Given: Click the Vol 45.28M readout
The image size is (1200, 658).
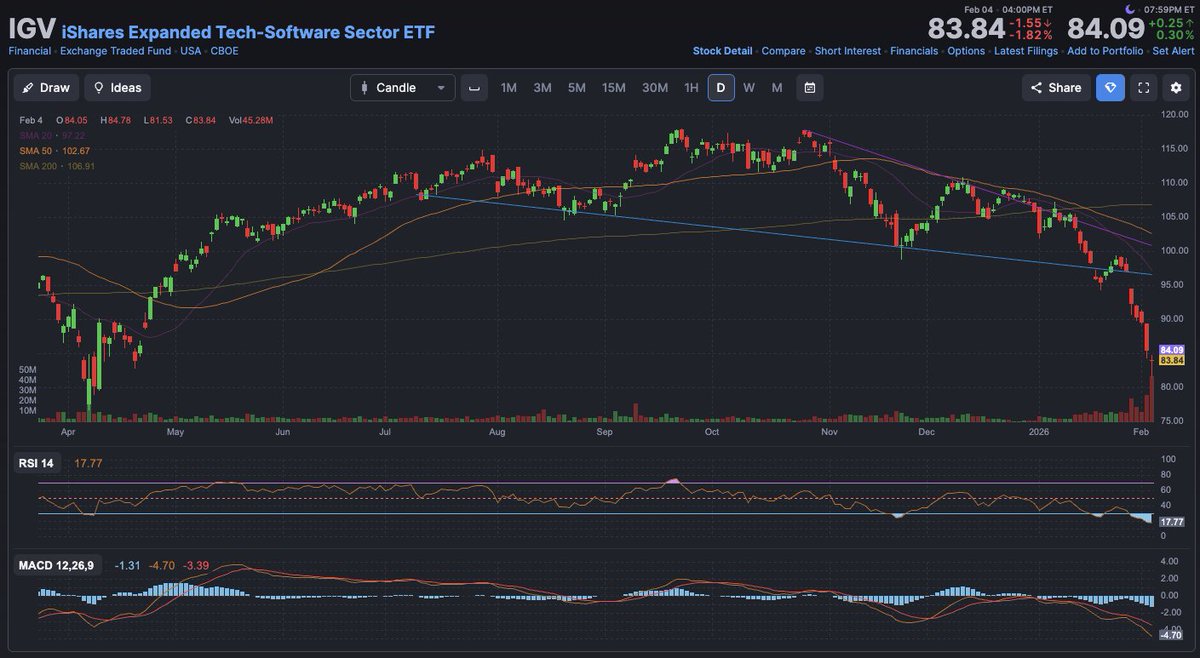Looking at the screenshot, I should pos(251,120).
